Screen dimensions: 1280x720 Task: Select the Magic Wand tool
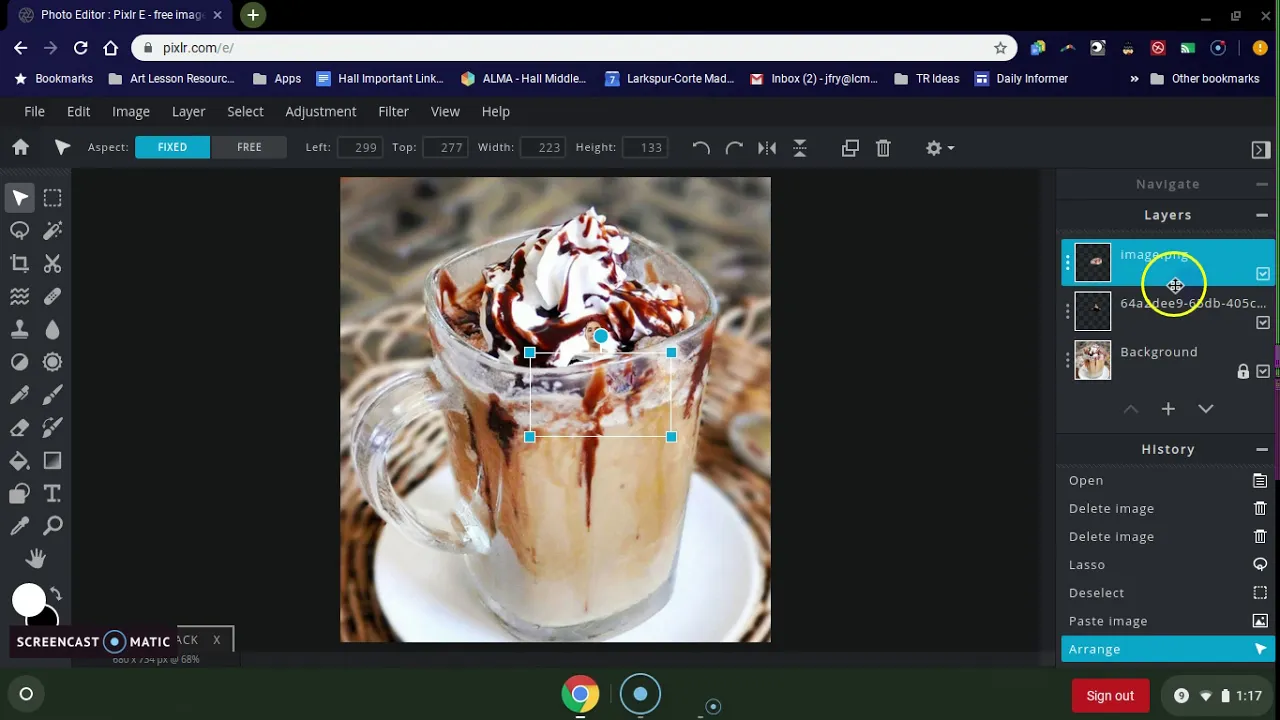pos(53,230)
